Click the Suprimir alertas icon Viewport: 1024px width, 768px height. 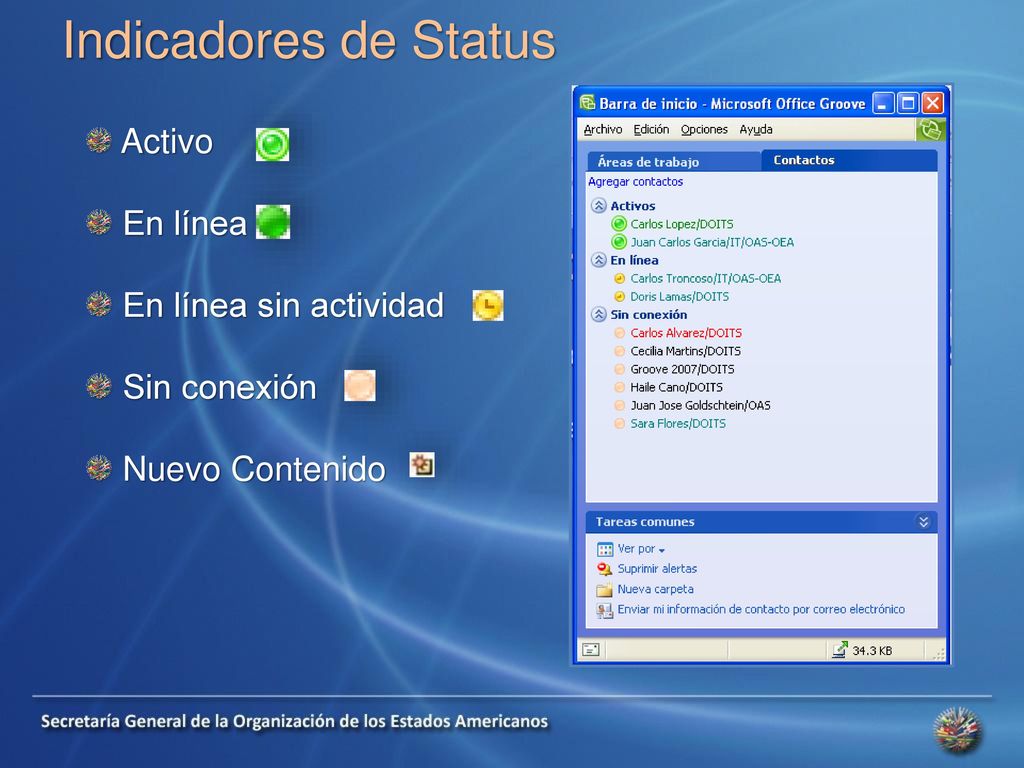point(605,569)
